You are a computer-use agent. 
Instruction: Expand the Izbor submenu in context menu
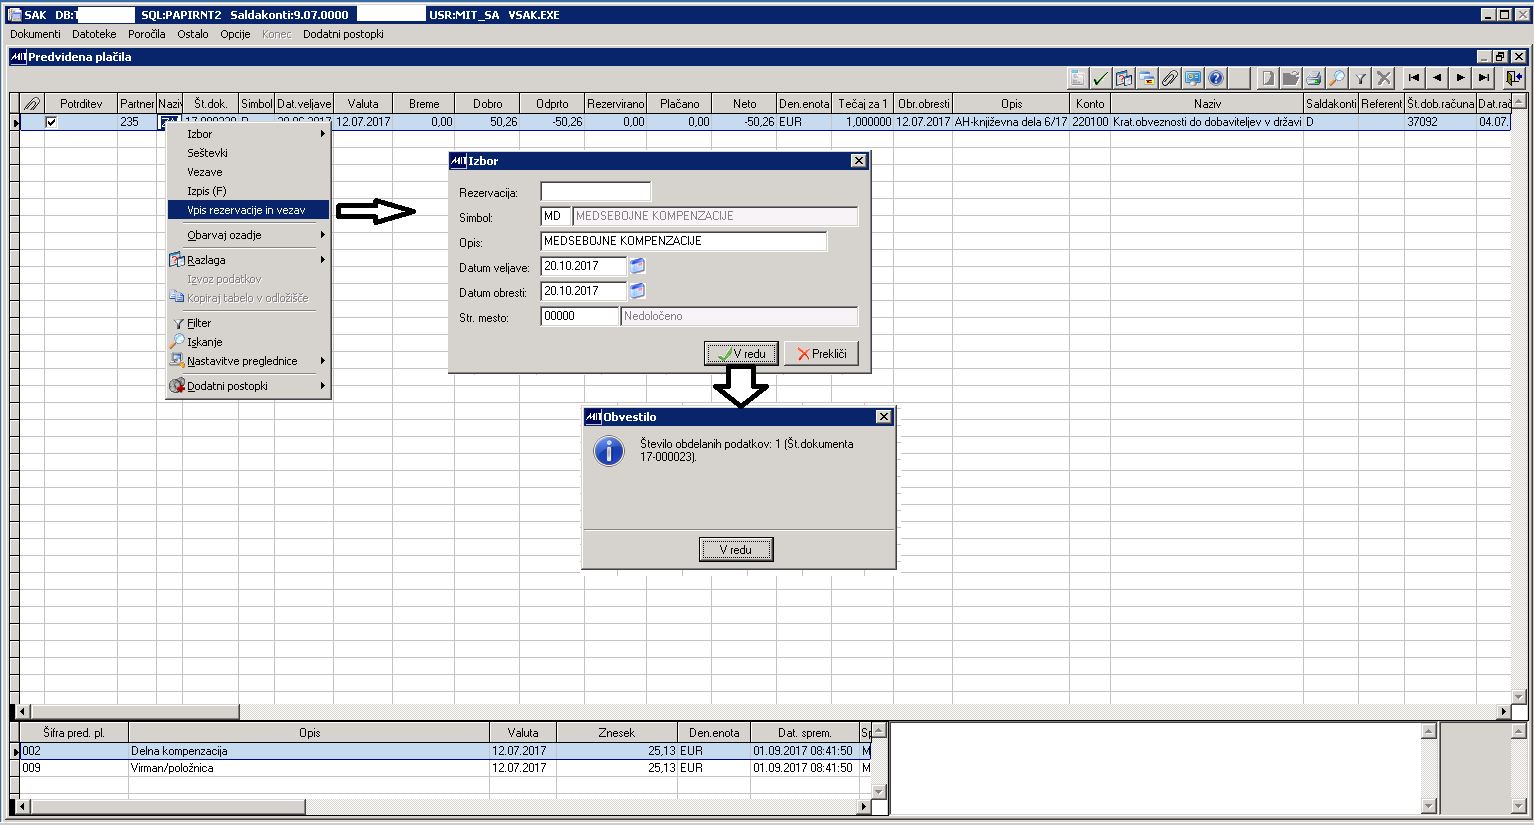pyautogui.click(x=248, y=134)
